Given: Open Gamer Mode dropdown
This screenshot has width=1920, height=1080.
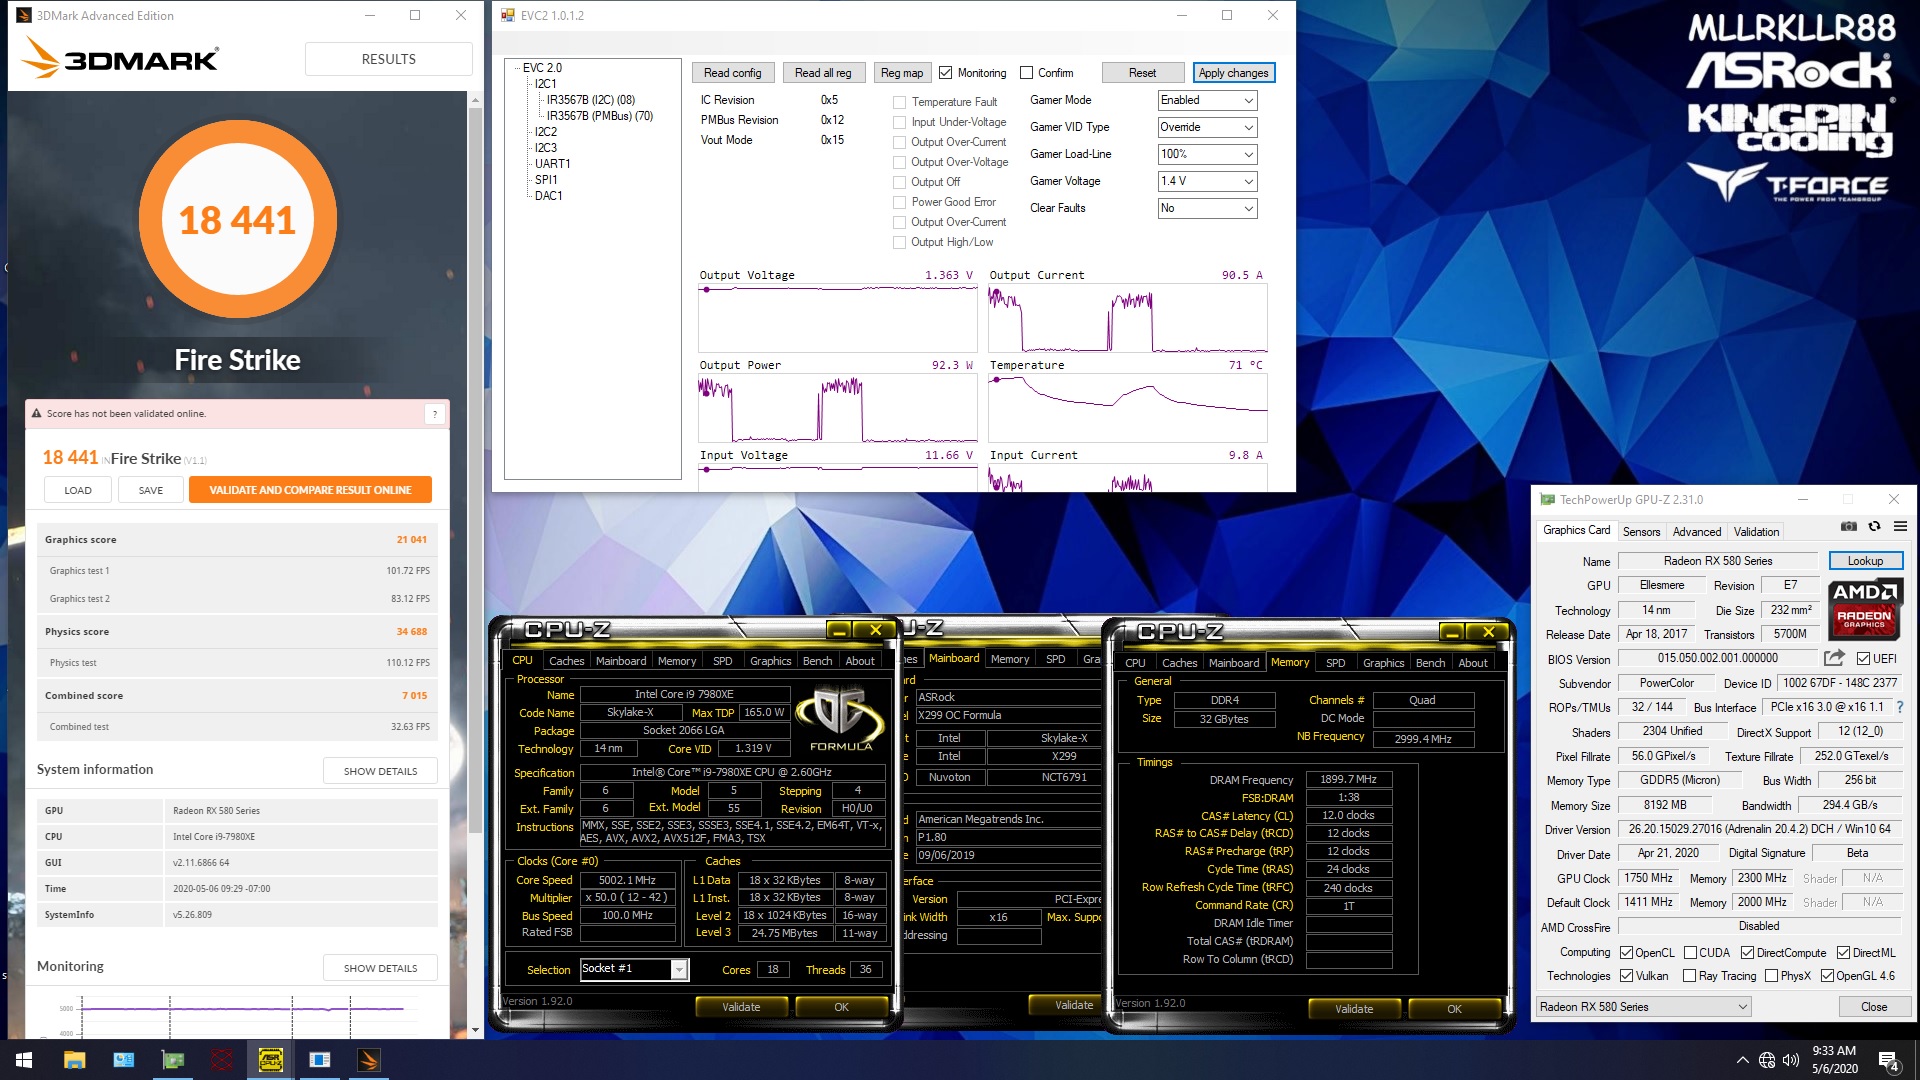Looking at the screenshot, I should click(1207, 100).
